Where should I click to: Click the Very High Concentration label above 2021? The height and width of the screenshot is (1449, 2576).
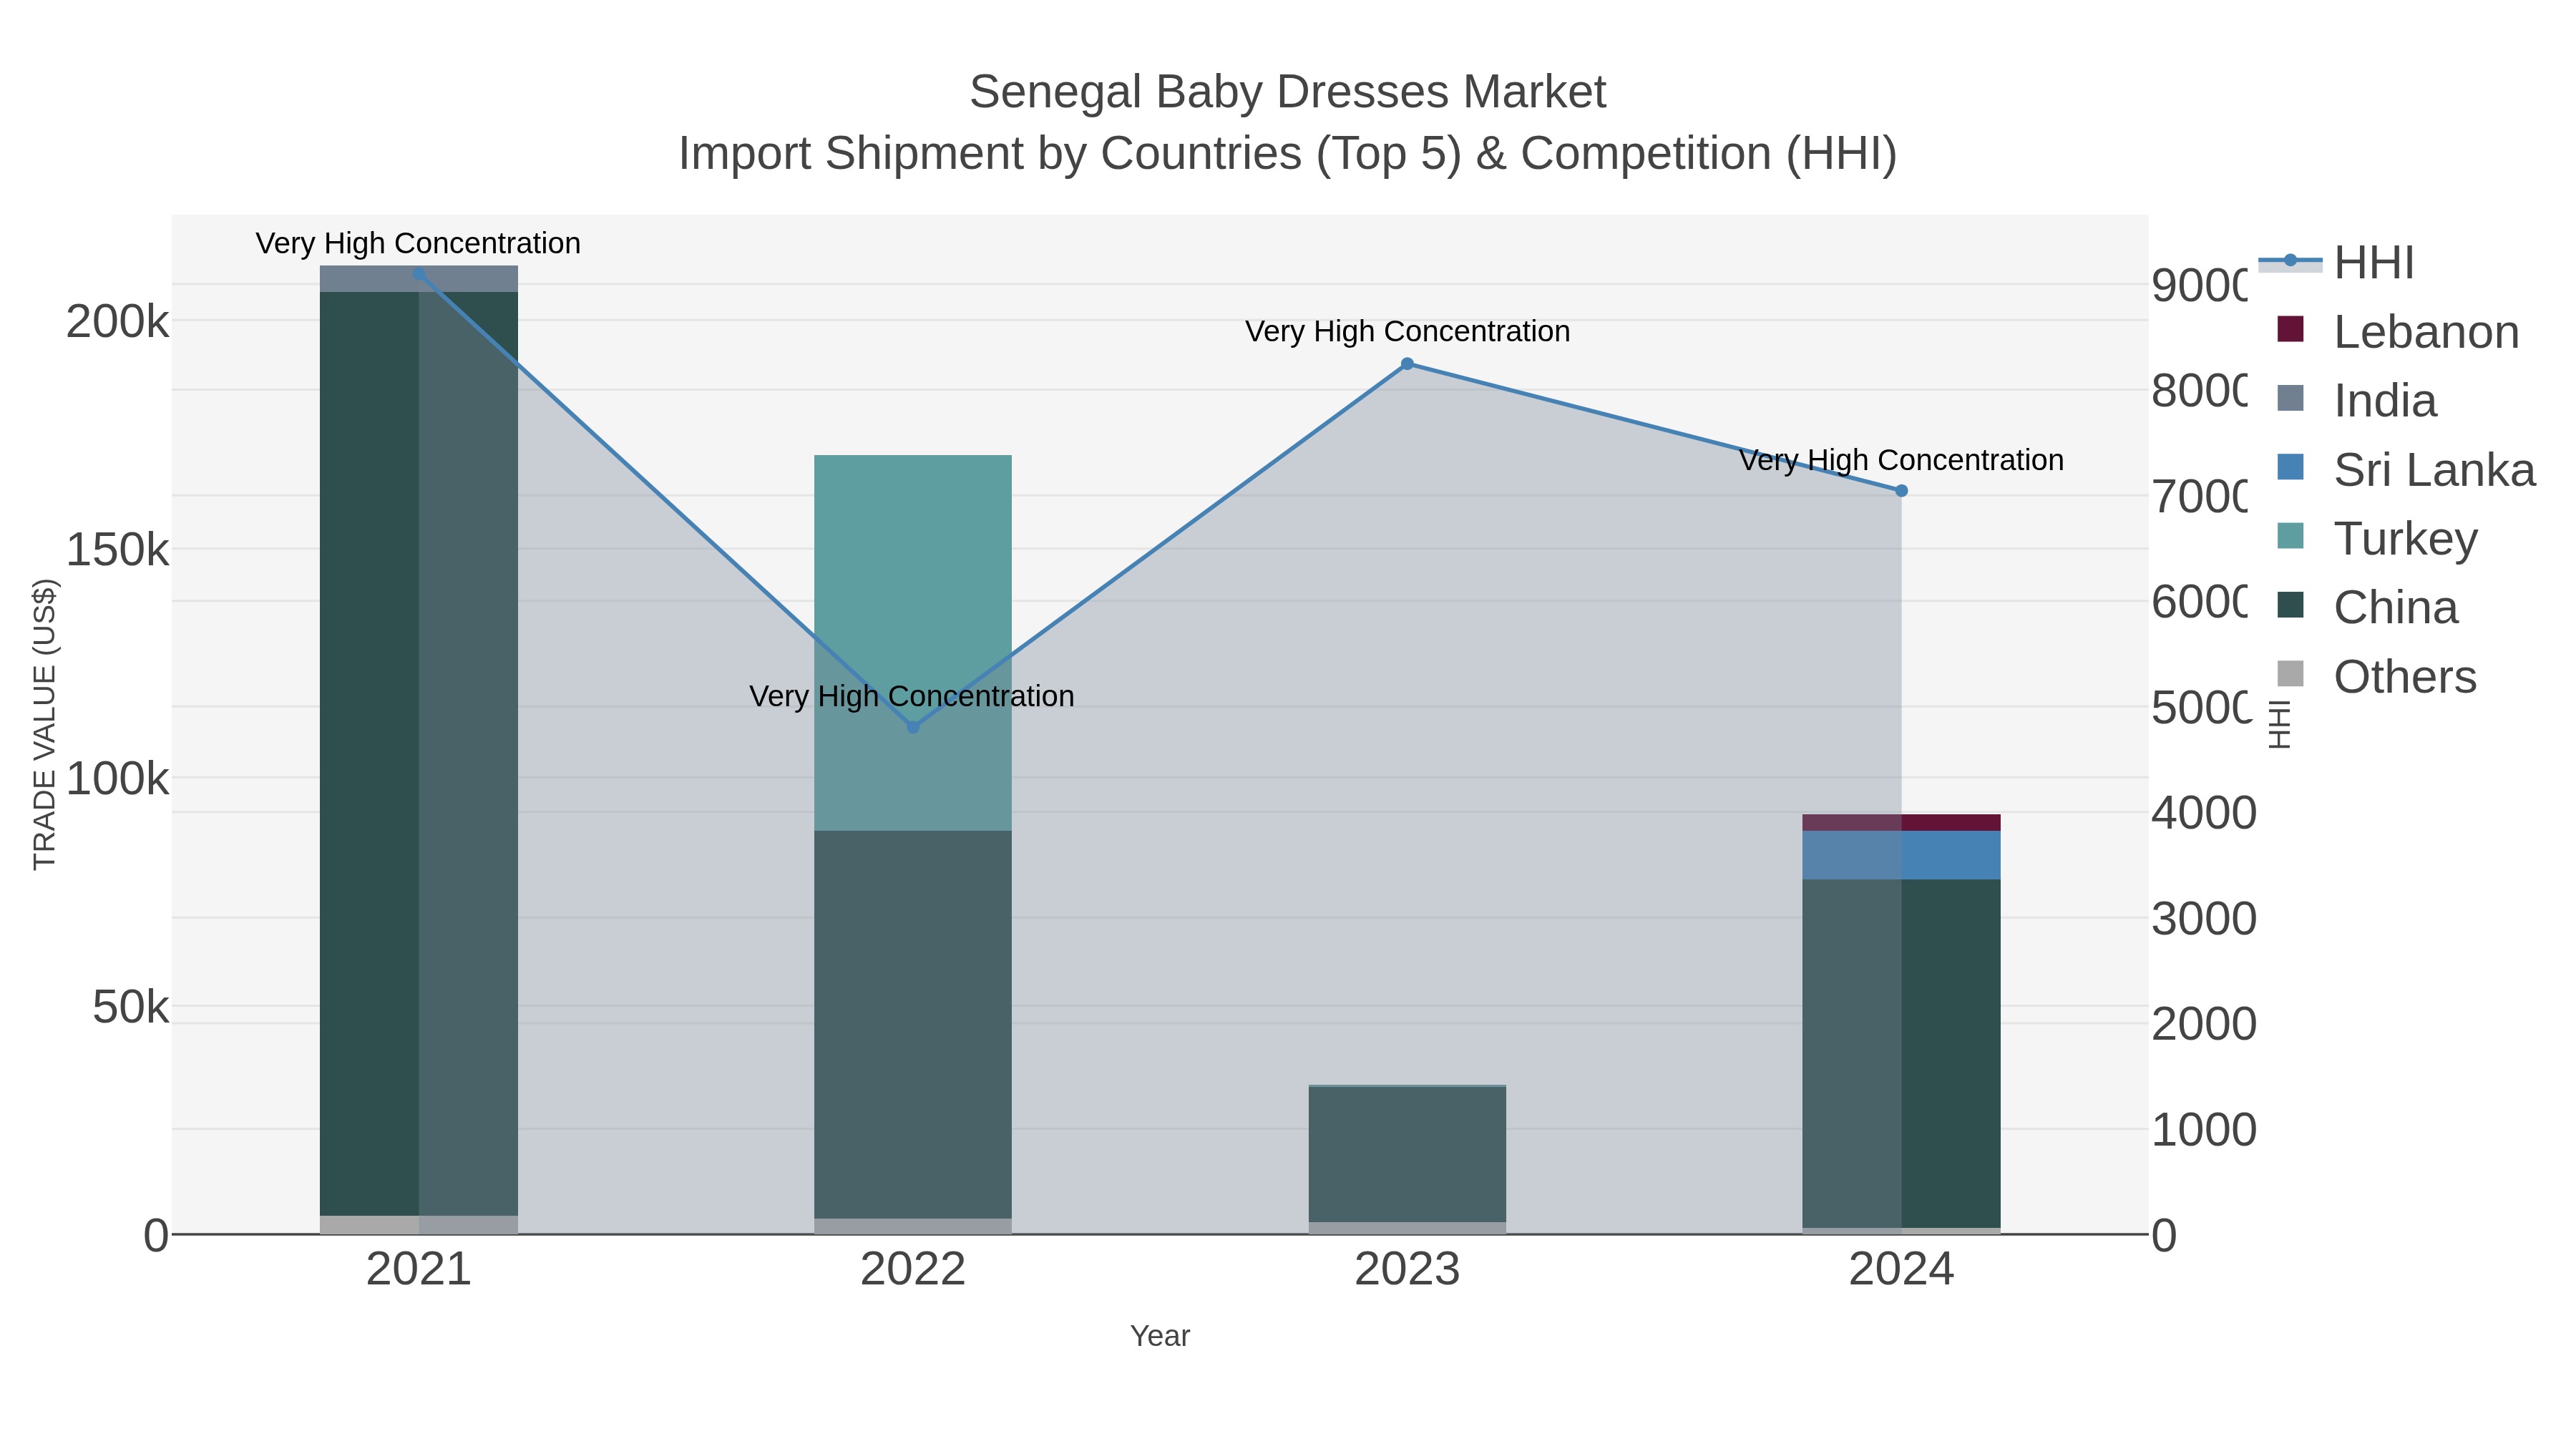tap(418, 243)
